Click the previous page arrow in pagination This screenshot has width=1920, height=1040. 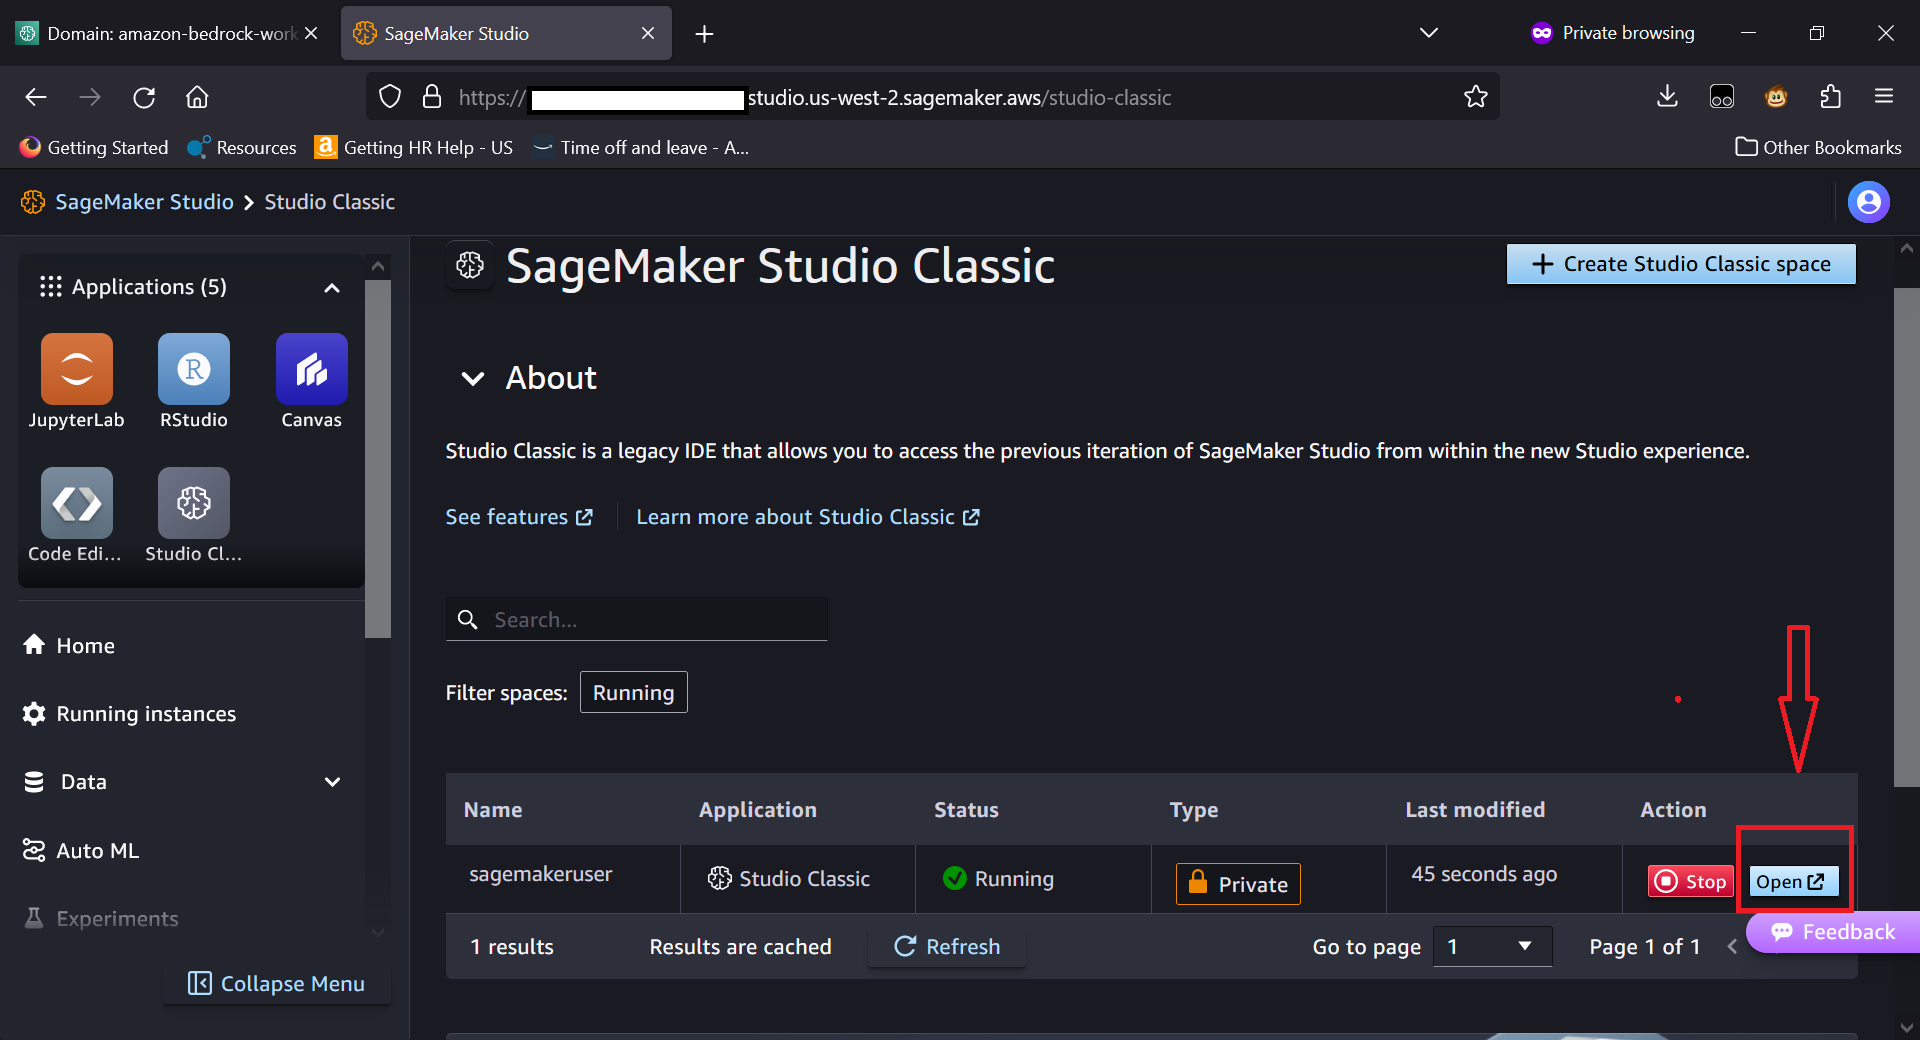point(1732,946)
